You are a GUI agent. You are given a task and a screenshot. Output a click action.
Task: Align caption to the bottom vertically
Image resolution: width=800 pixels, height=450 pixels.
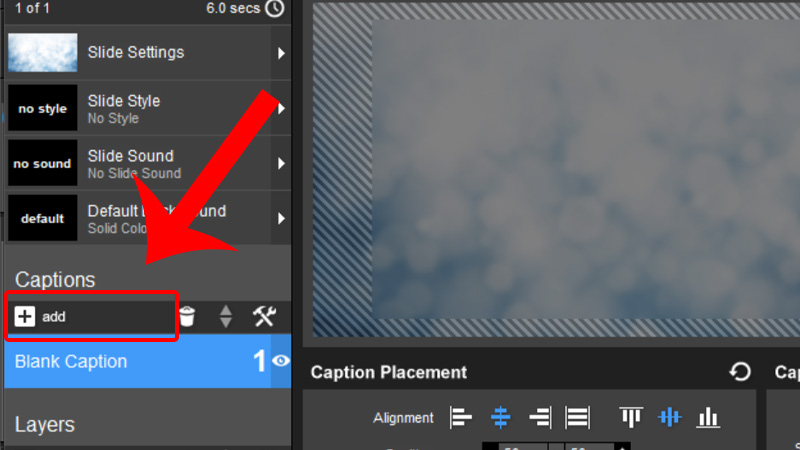point(708,417)
